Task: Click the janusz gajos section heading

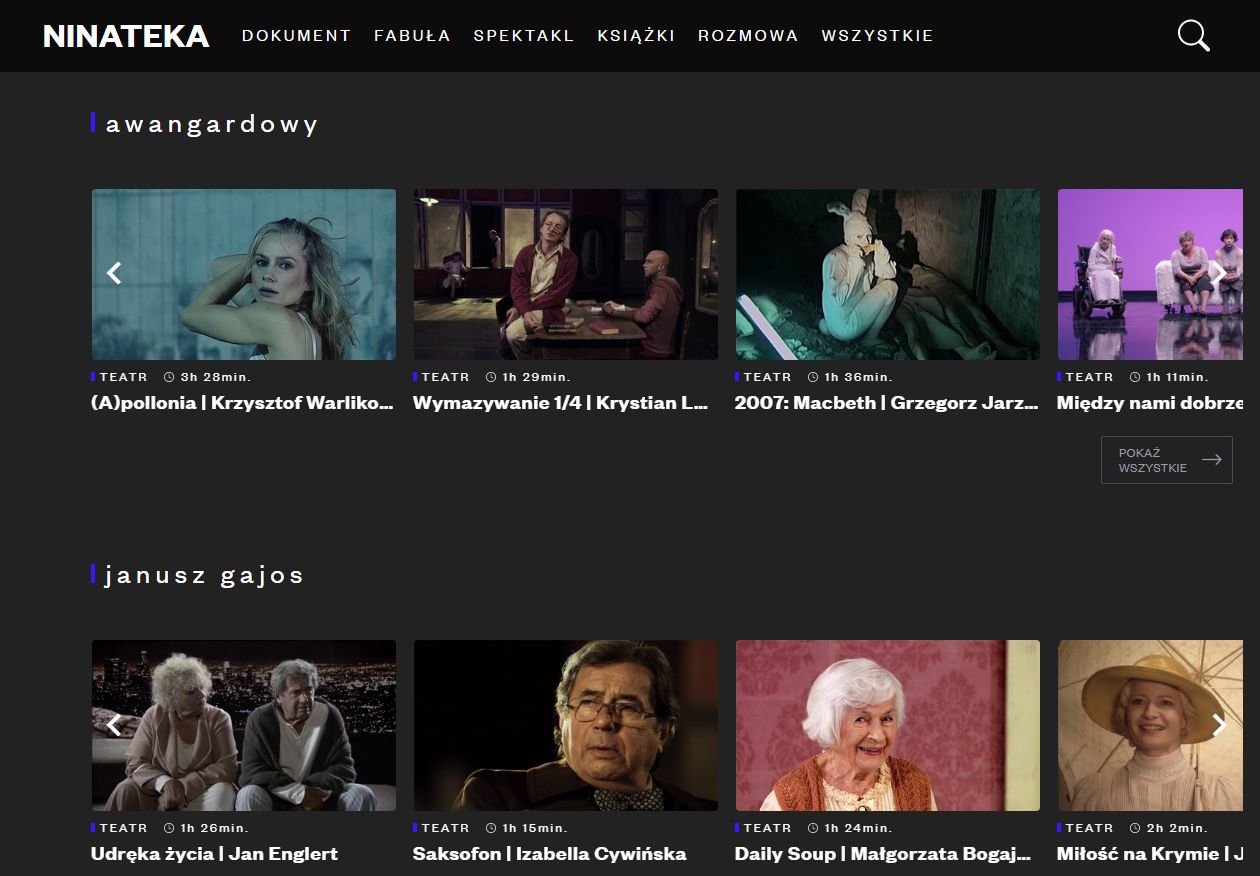Action: coord(204,575)
